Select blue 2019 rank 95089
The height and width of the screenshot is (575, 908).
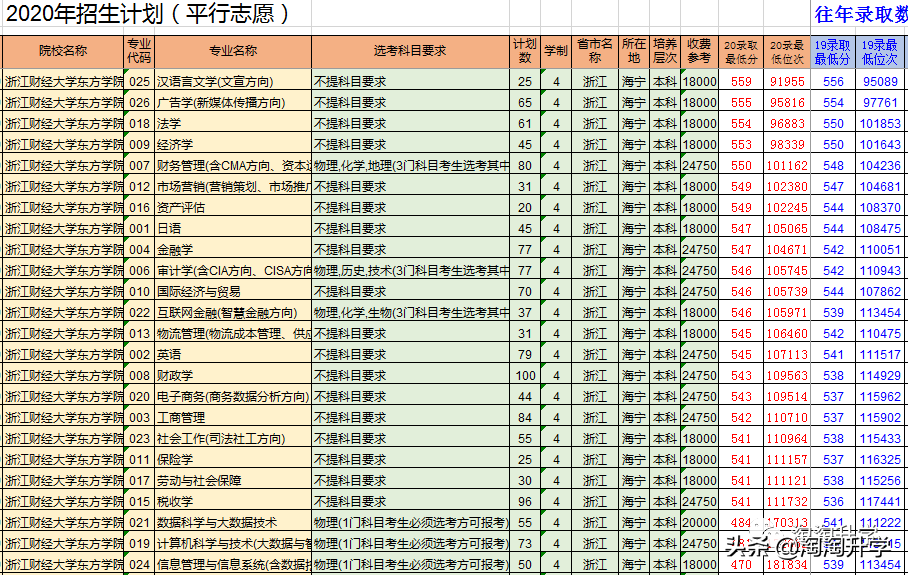pos(881,82)
